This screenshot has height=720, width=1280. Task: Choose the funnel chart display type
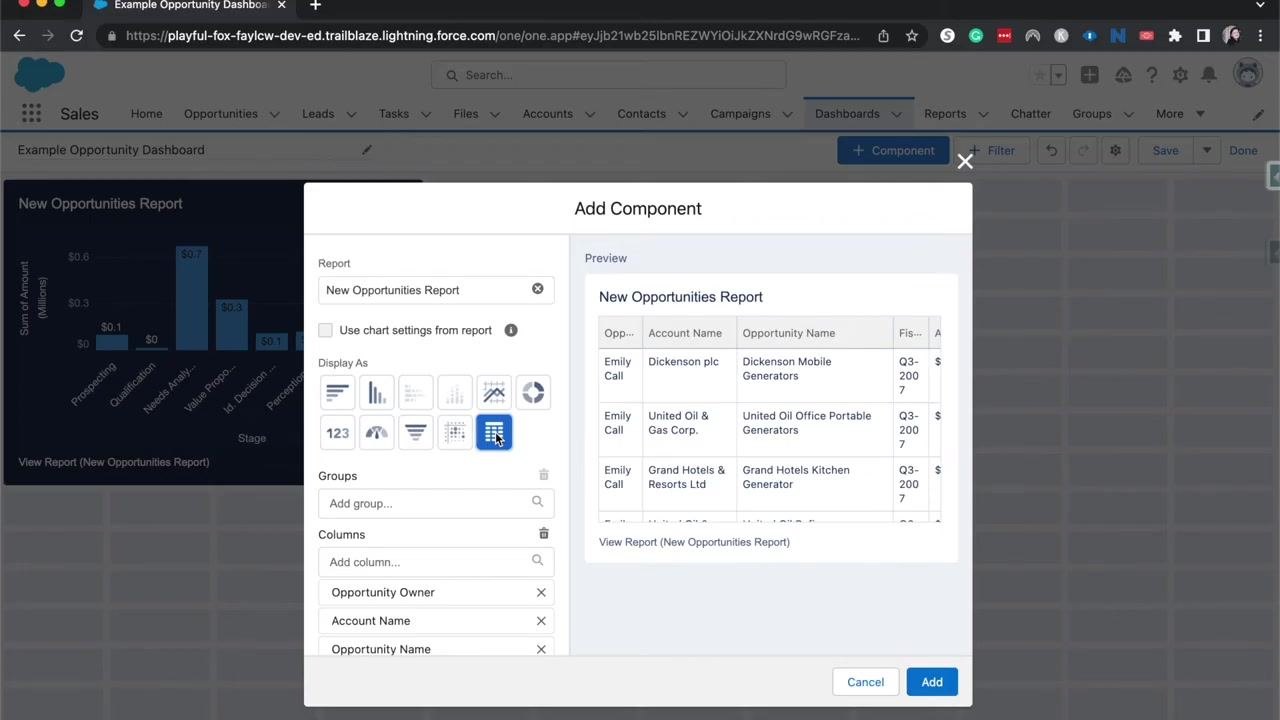coord(416,433)
